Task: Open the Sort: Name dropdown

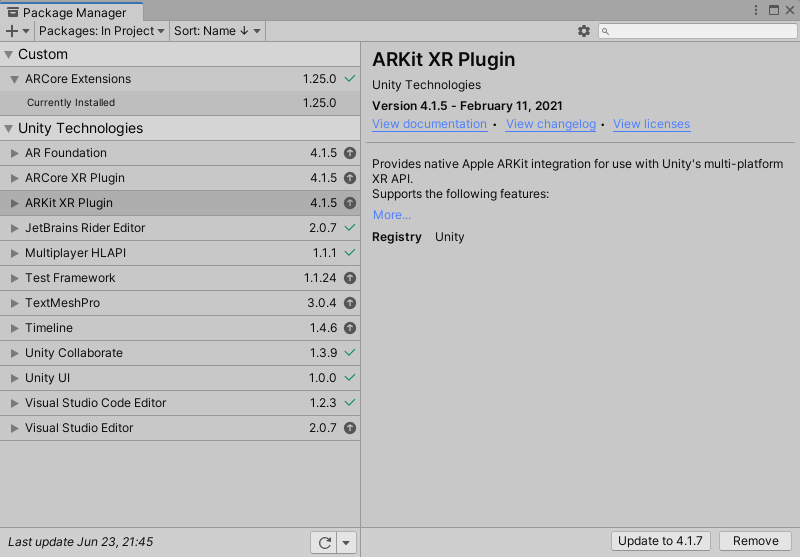Action: [217, 31]
